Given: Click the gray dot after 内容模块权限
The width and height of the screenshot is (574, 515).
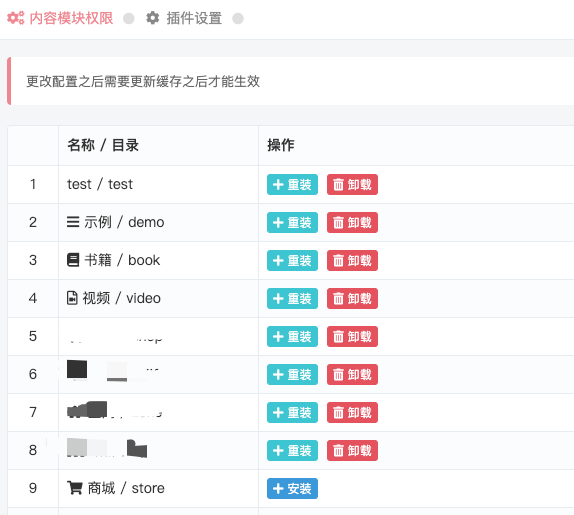Looking at the screenshot, I should (128, 19).
